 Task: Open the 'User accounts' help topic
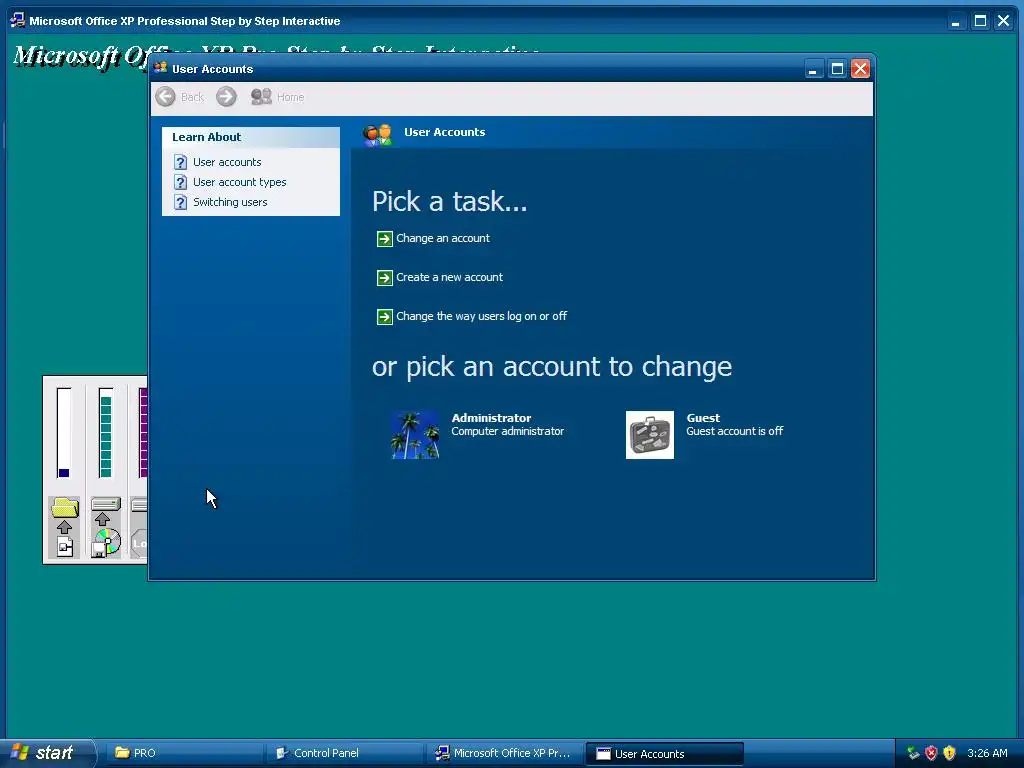pyautogui.click(x=227, y=162)
